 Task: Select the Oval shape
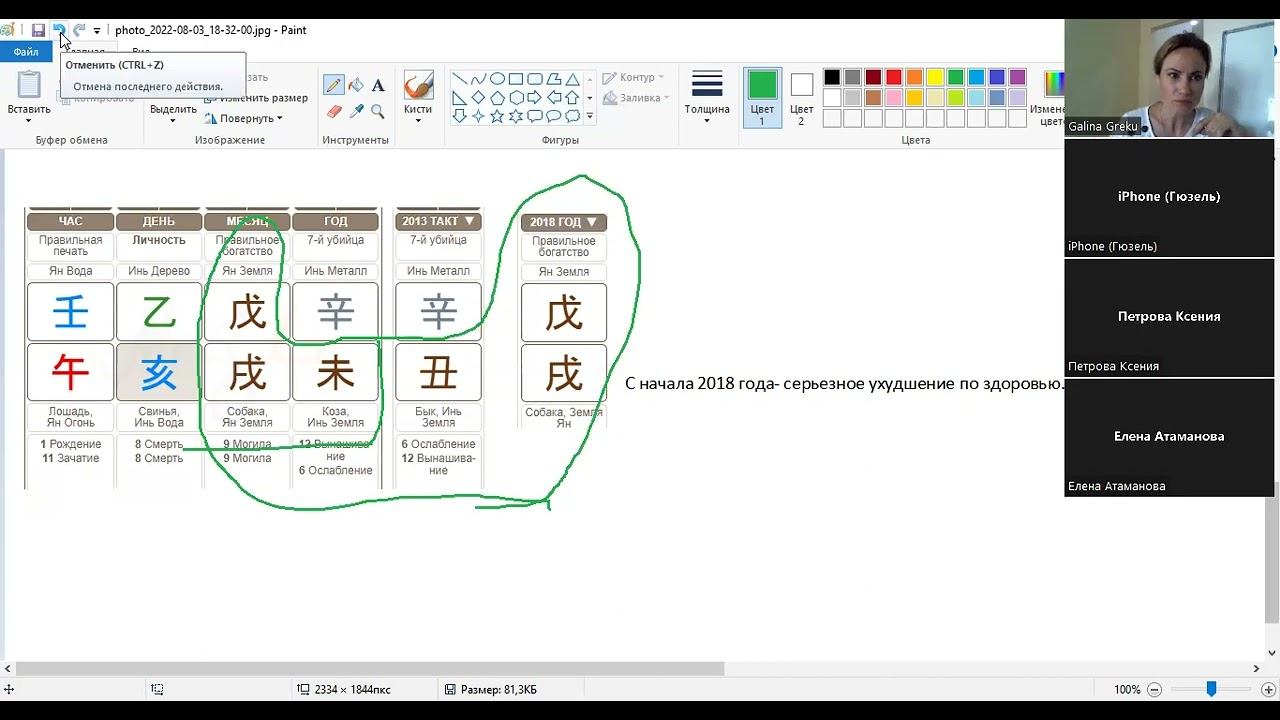[497, 80]
